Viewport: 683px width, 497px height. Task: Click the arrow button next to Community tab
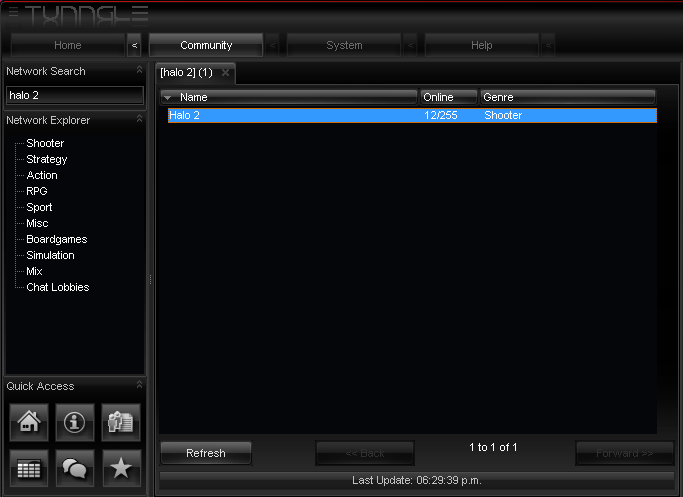click(x=272, y=45)
